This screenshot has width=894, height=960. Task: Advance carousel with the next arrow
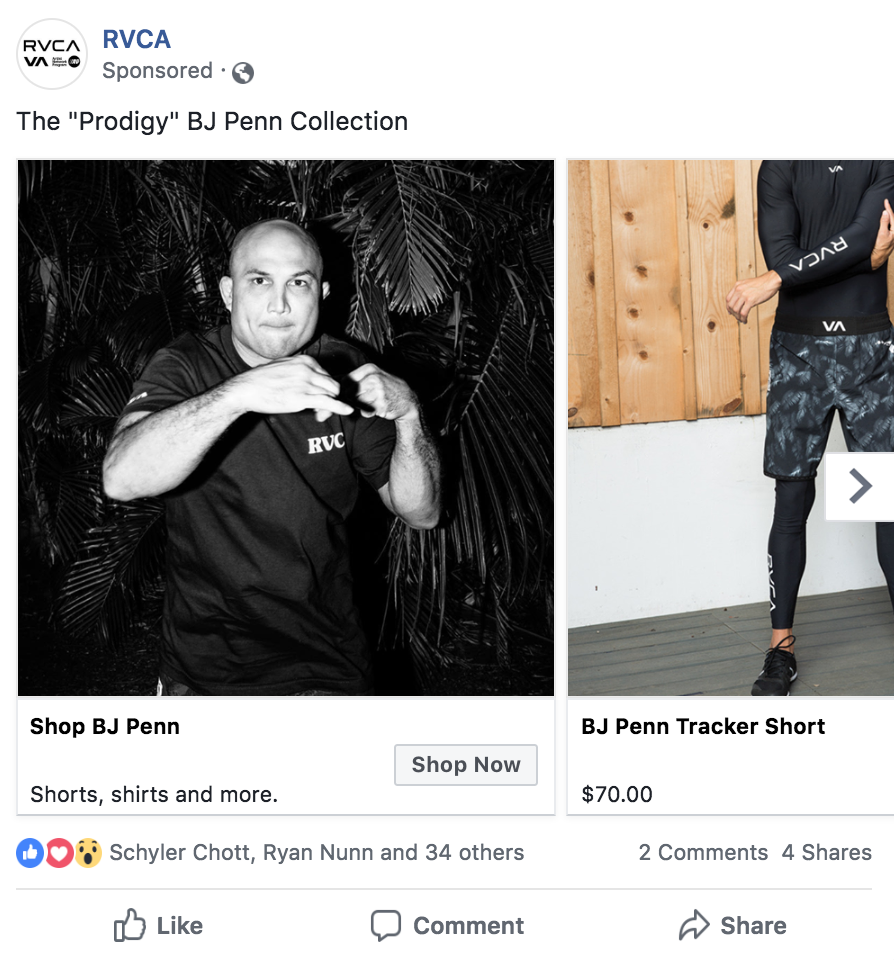[x=859, y=487]
